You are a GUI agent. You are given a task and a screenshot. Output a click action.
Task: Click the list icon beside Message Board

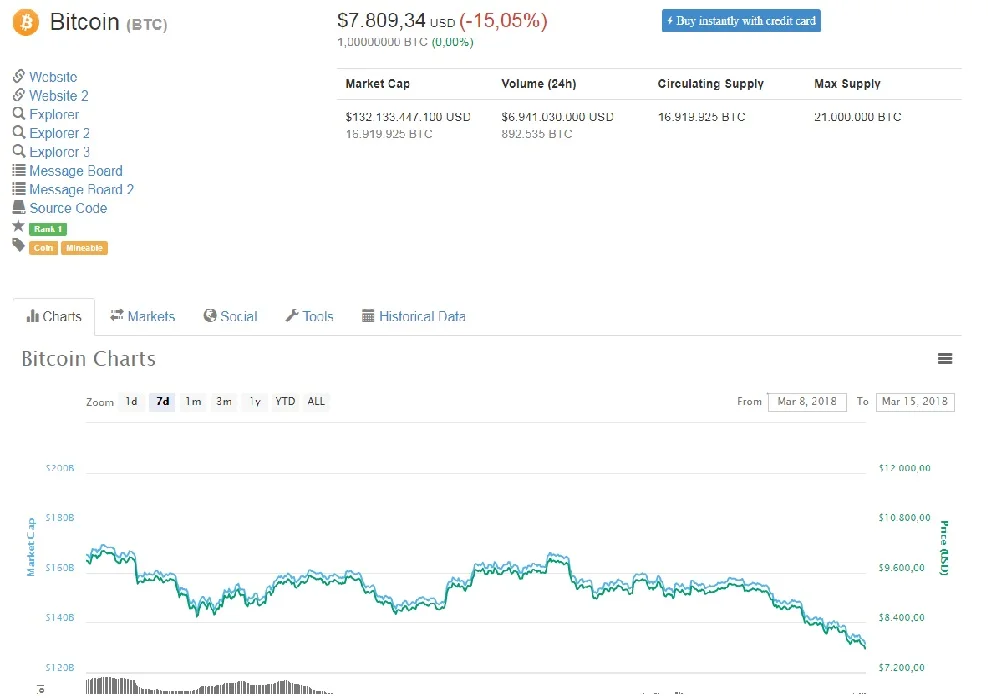click(18, 171)
